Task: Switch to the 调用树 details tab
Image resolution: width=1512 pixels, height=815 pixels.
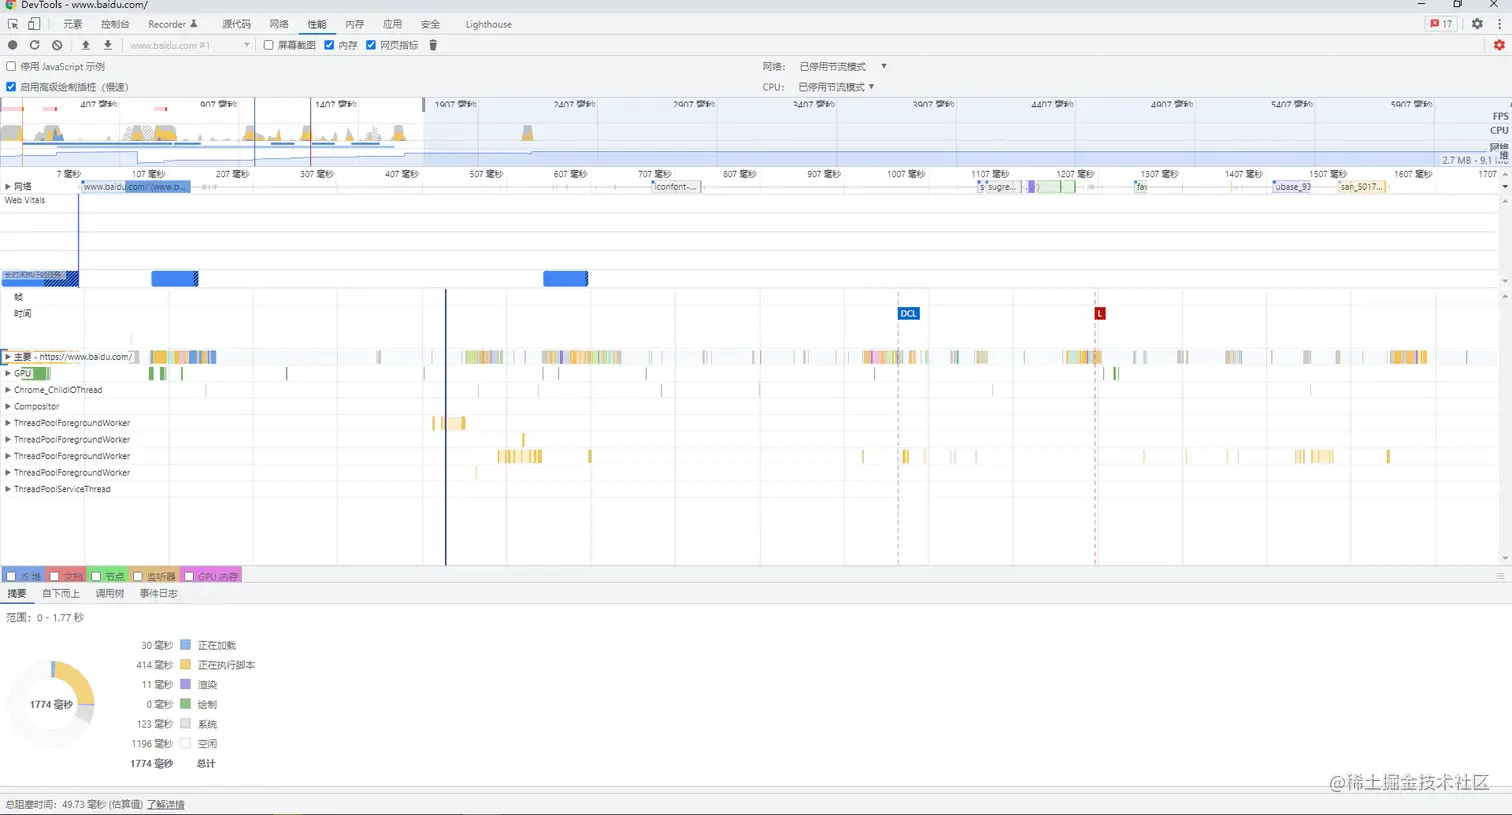Action: click(110, 594)
